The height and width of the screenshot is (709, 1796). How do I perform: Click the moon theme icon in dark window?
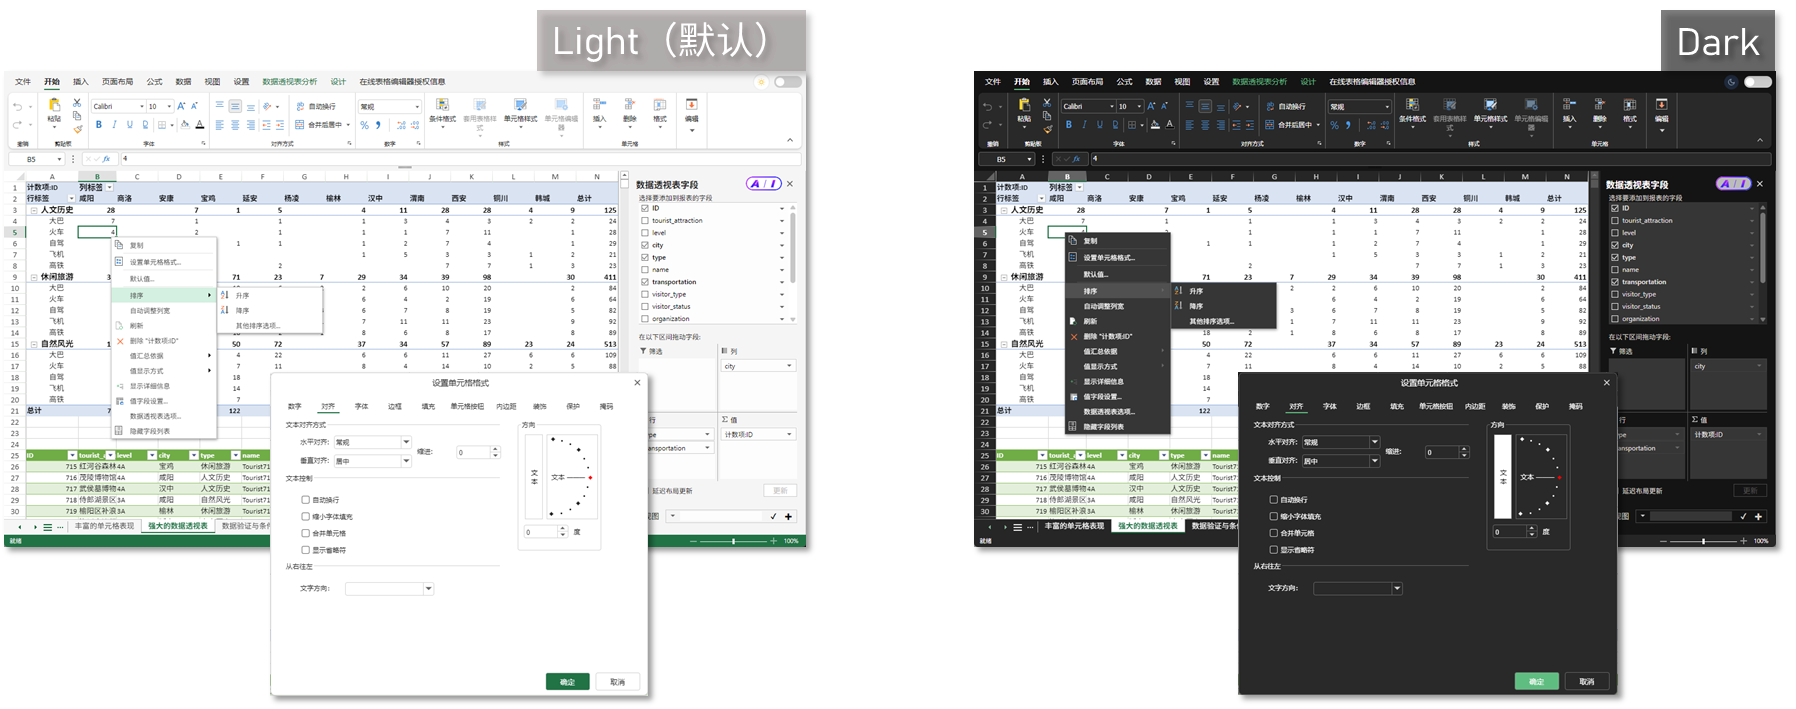(1731, 82)
